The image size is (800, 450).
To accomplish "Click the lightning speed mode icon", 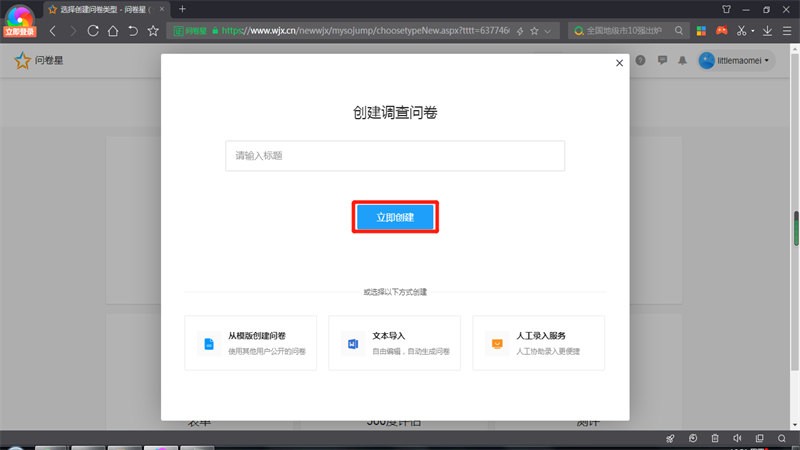I will 520,31.
